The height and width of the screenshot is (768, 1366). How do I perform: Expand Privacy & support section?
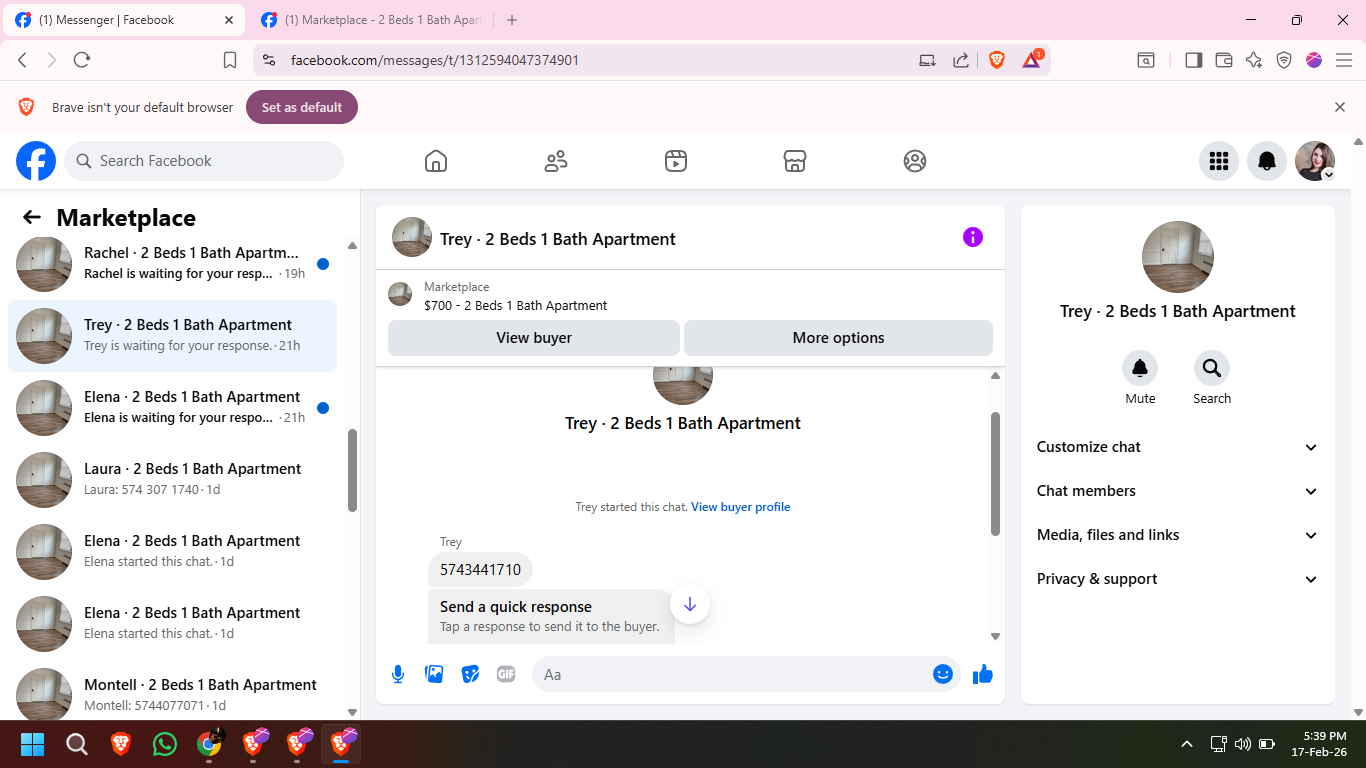pyautogui.click(x=1178, y=579)
